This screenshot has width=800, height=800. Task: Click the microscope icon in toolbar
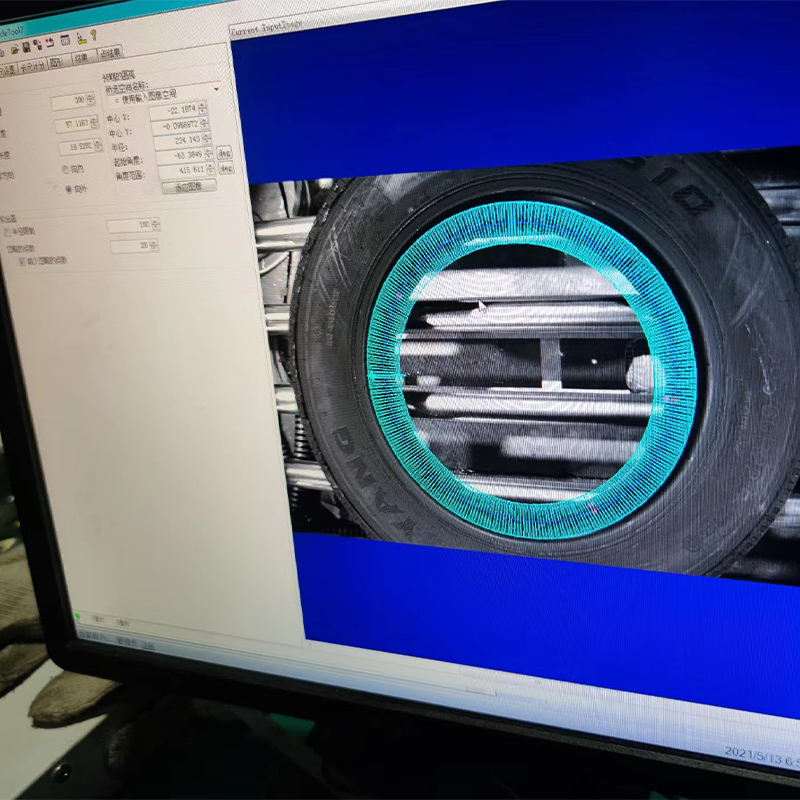[x=81, y=39]
